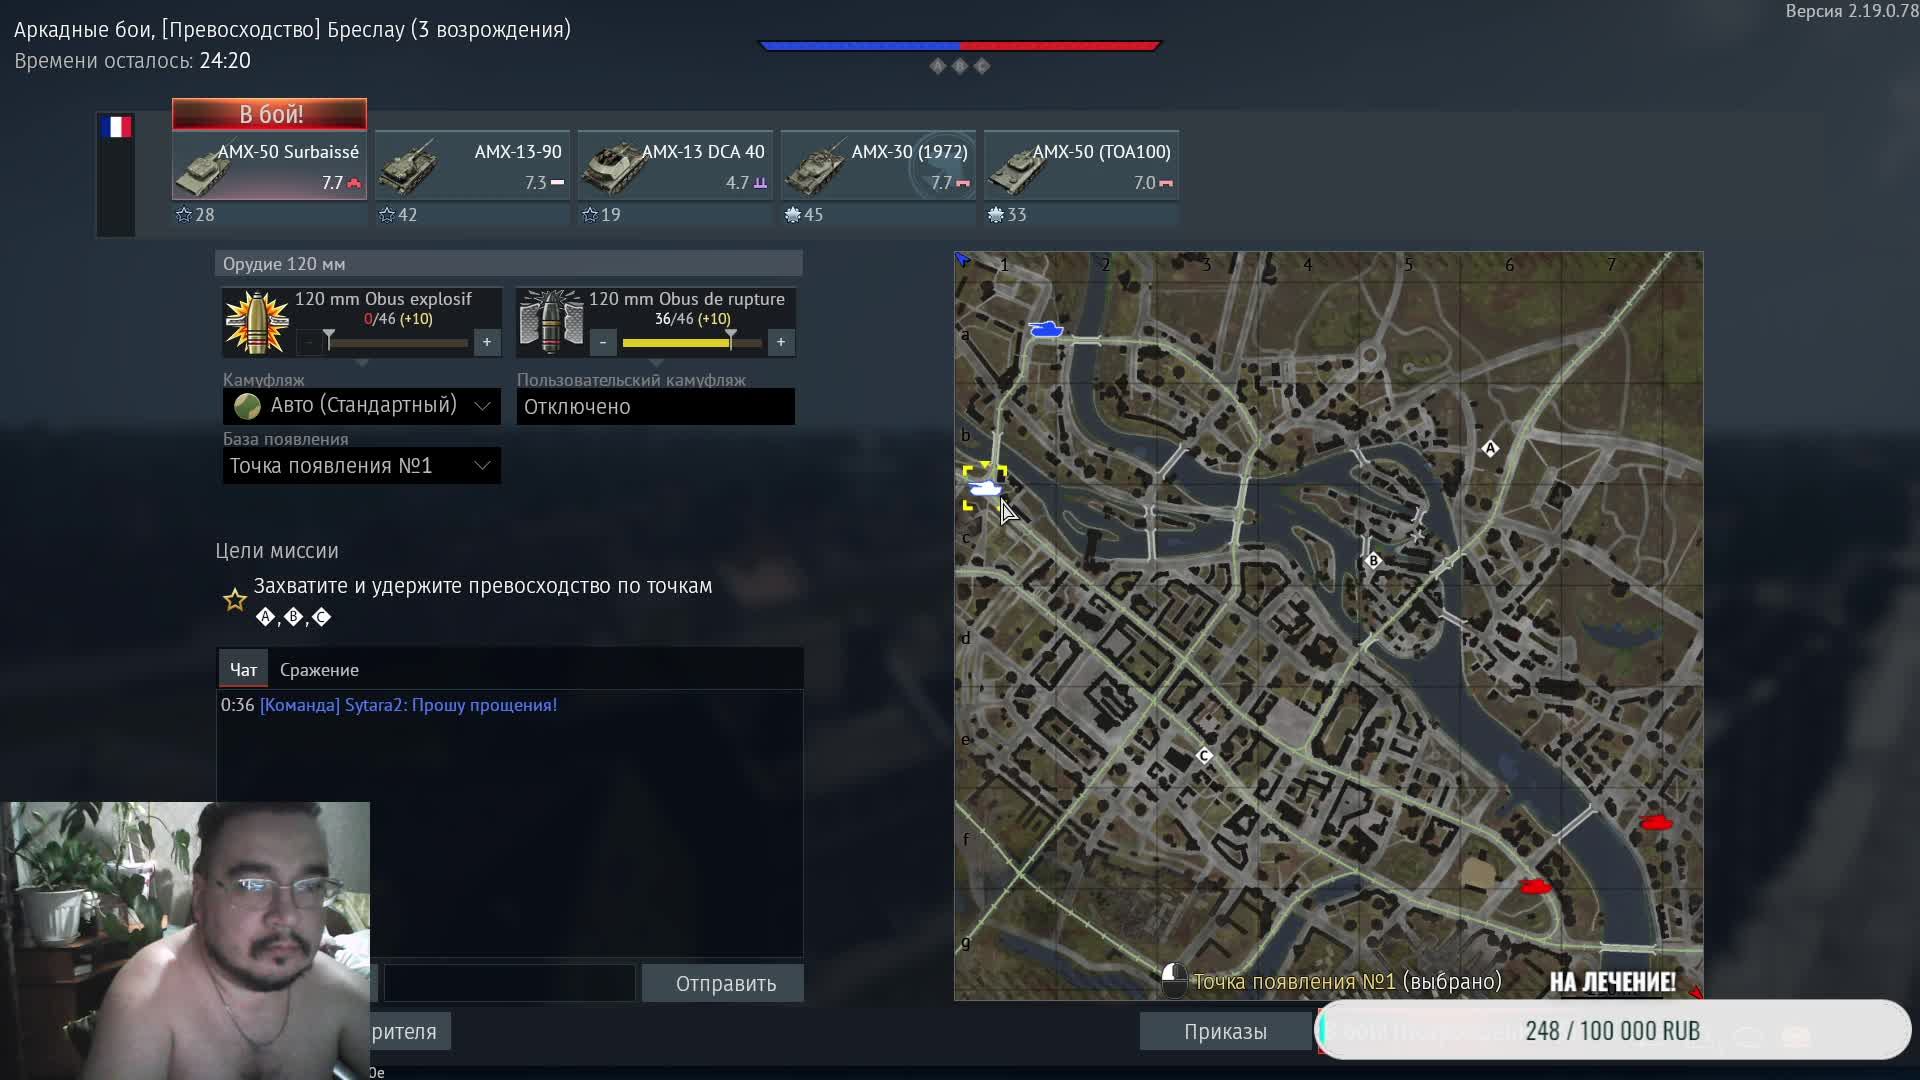
Task: Open the Камуфляж Авто (Стандартный) dropdown
Action: coord(361,406)
